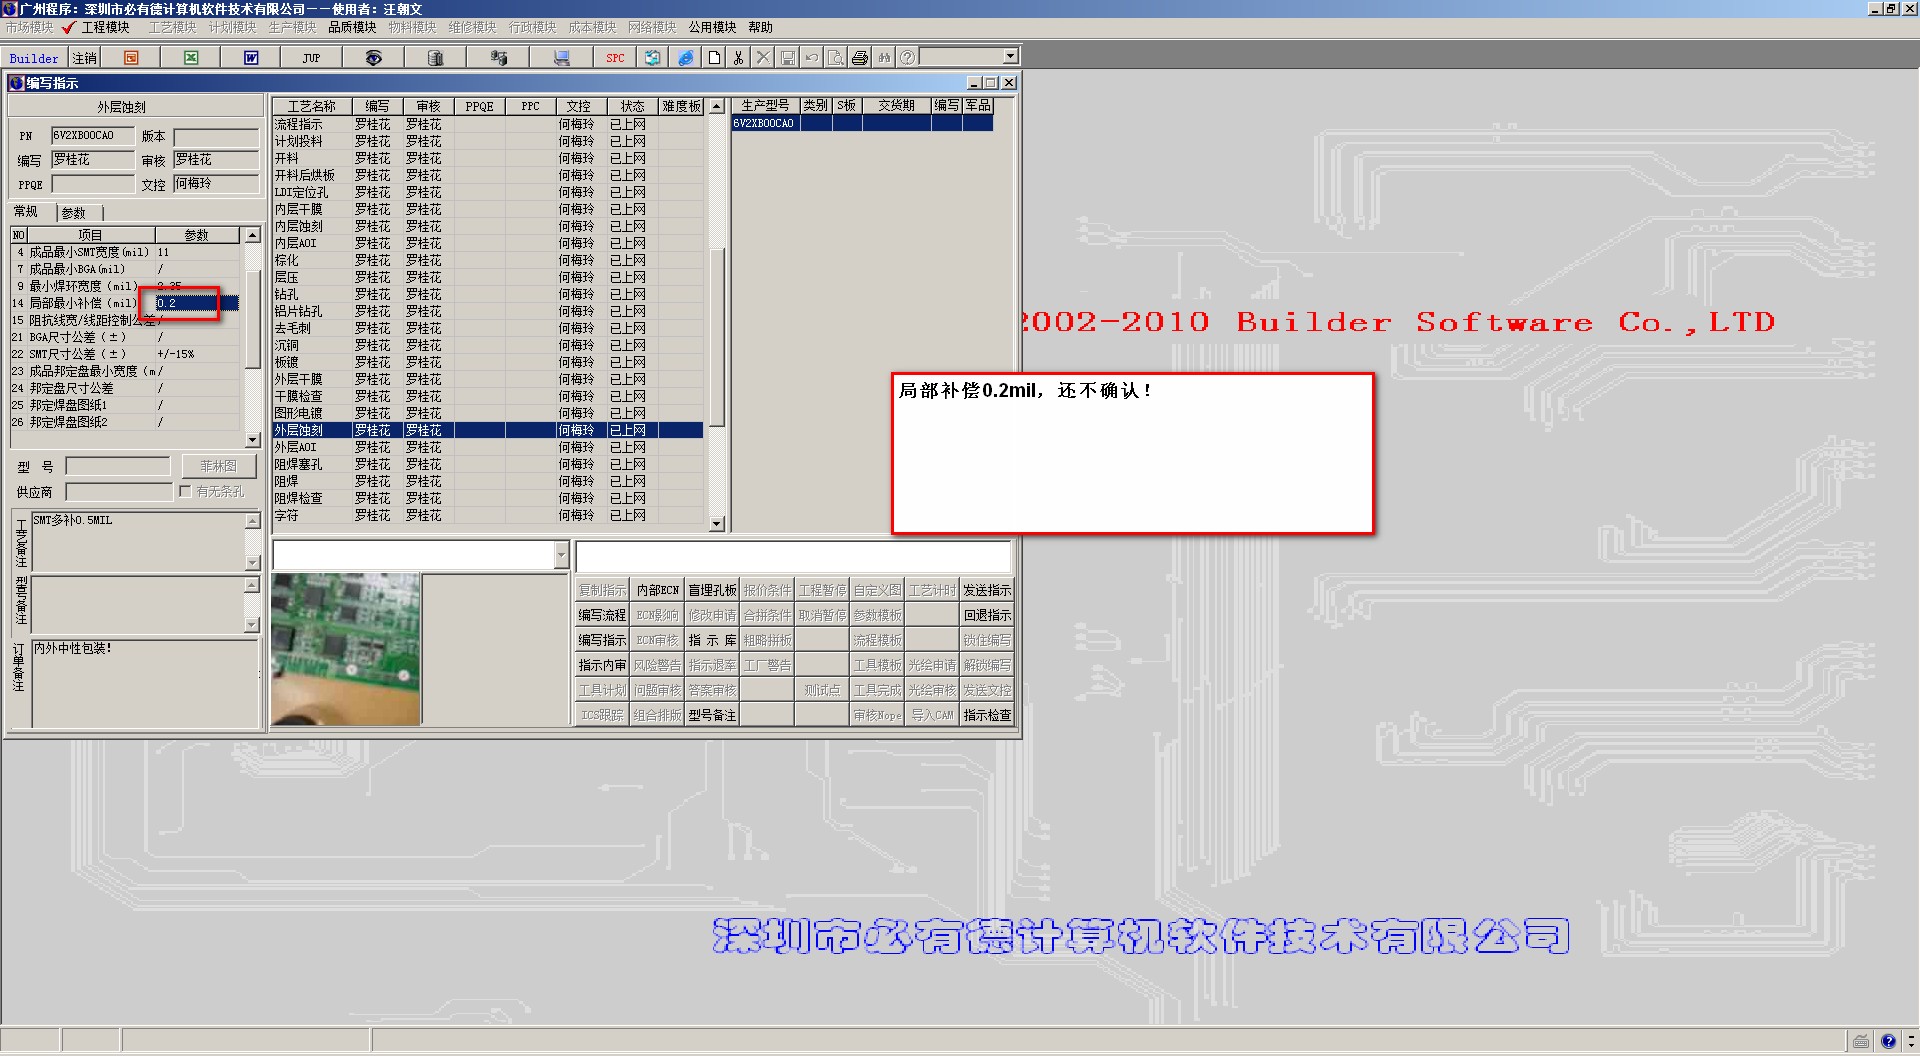Select parameter row SMT尺寸公差

pyautogui.click(x=126, y=354)
